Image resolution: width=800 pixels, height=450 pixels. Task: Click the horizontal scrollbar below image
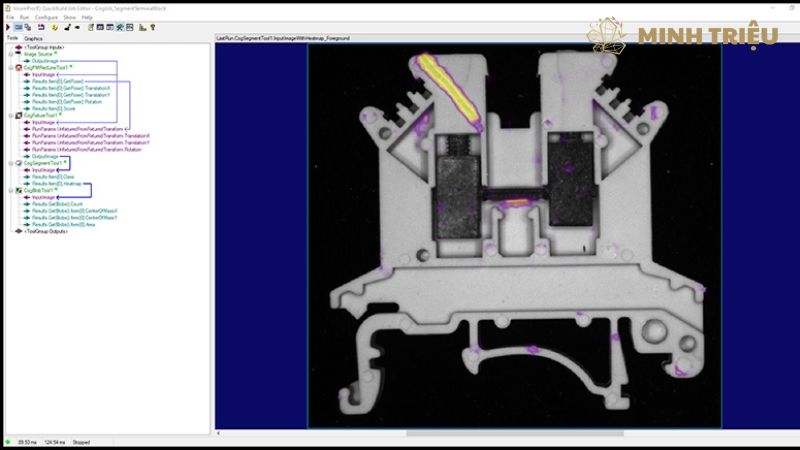(500, 433)
